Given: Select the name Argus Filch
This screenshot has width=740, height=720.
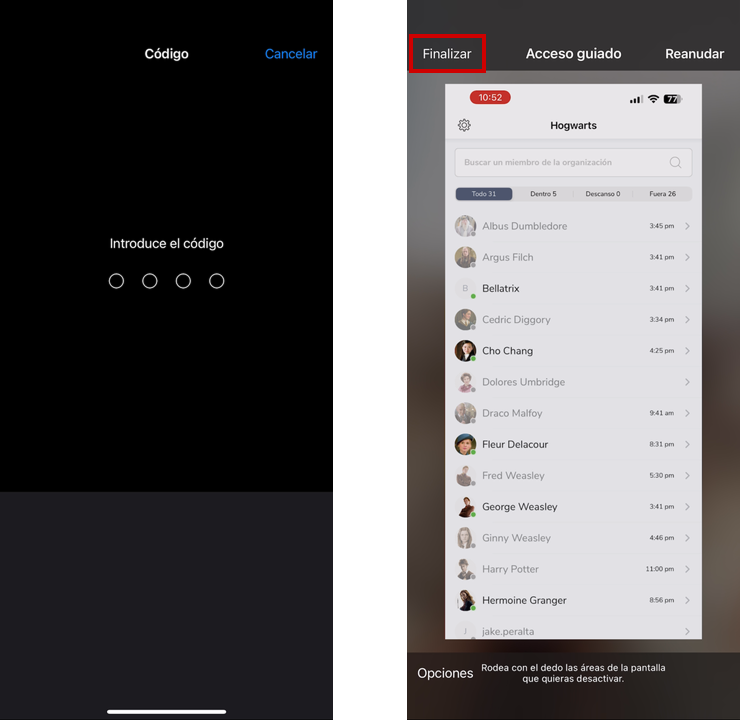Looking at the screenshot, I should 507,257.
